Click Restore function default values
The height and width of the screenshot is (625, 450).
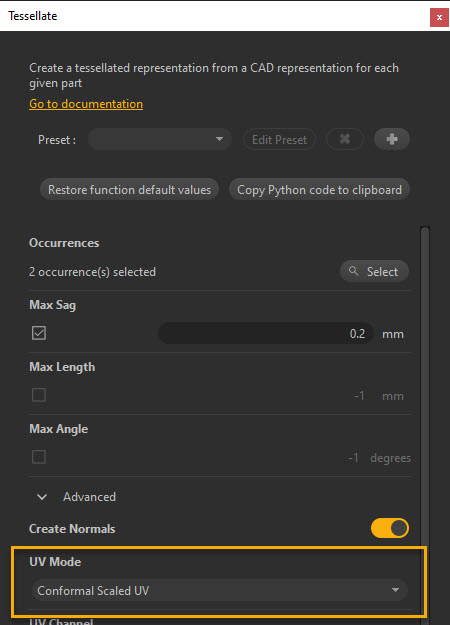tap(130, 190)
